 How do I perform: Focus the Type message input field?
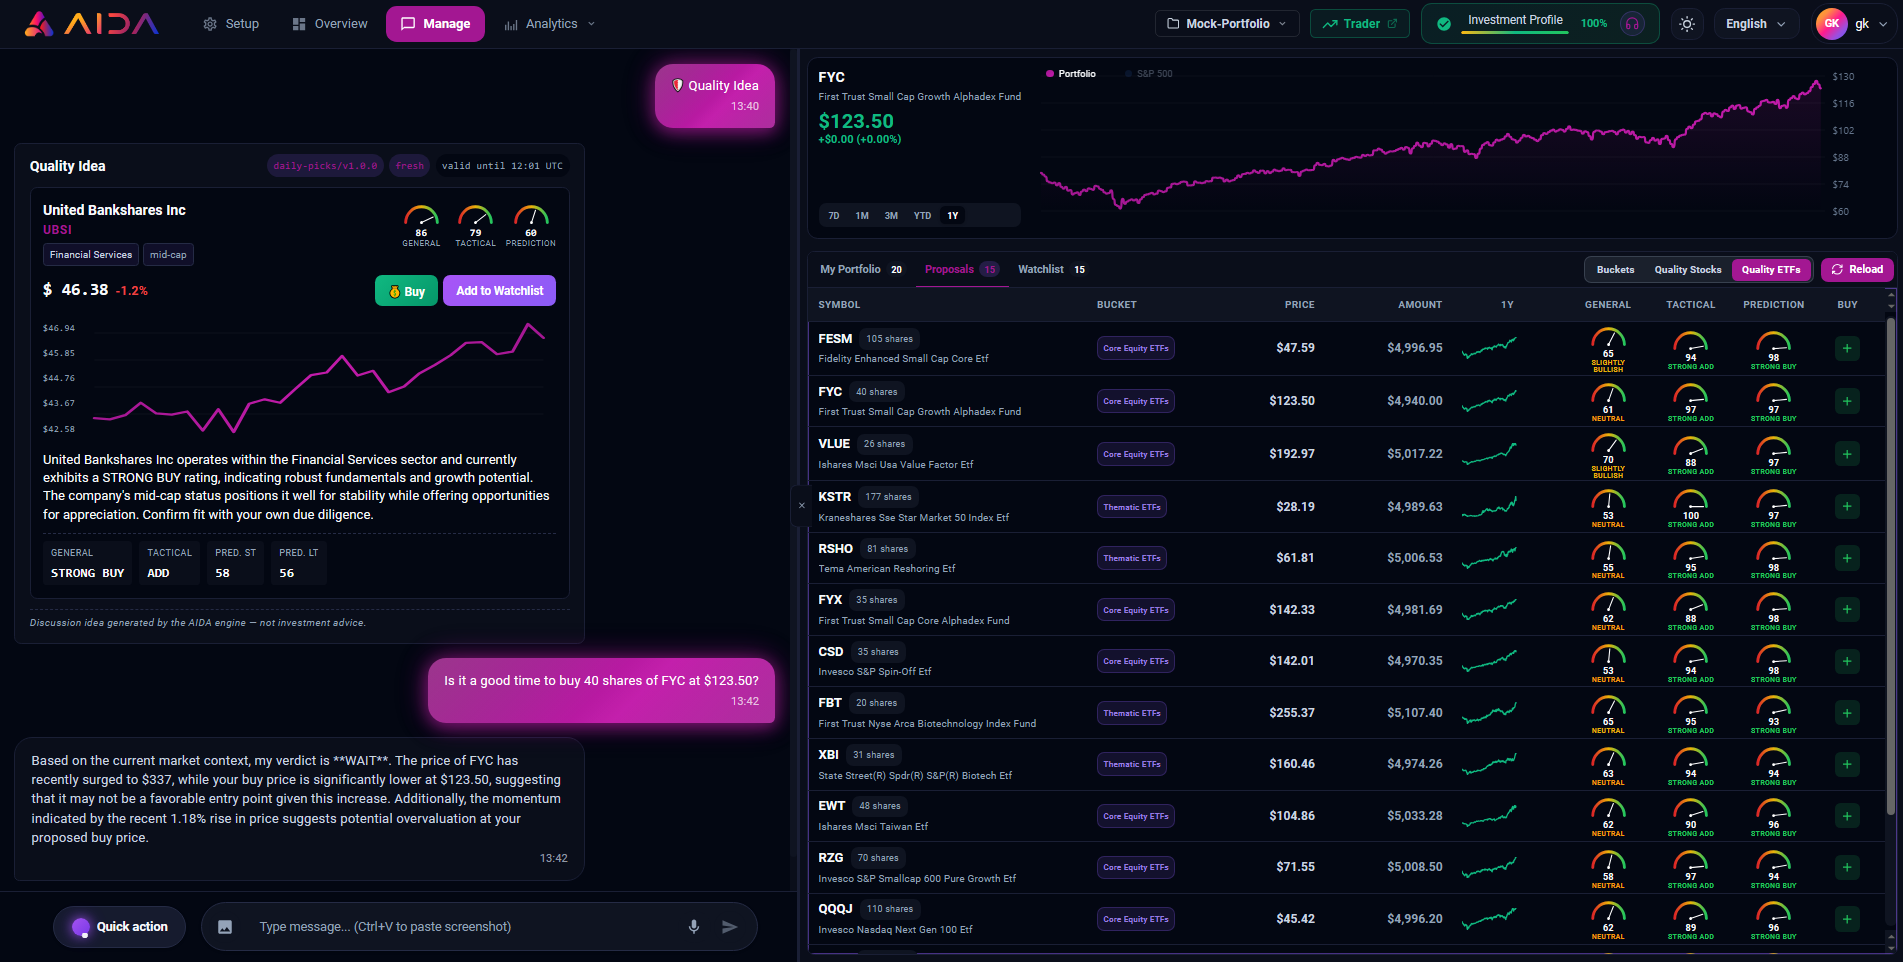pos(460,927)
